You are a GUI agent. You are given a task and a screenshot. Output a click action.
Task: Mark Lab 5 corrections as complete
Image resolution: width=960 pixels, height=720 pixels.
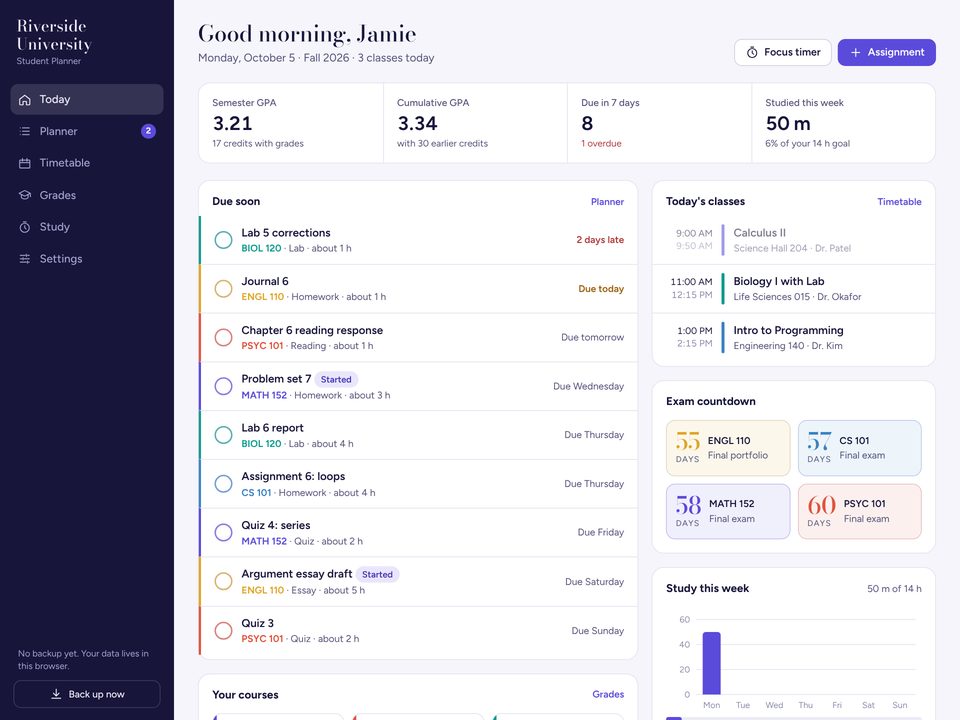[x=223, y=240]
